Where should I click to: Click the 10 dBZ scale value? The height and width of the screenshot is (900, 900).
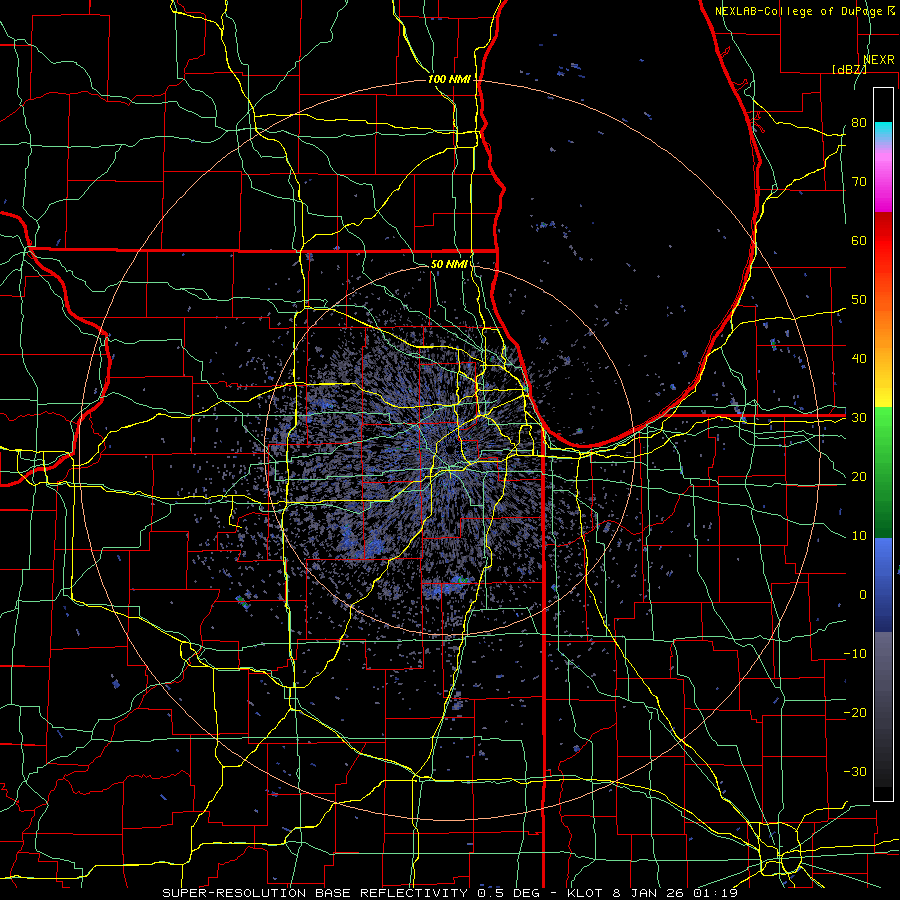[859, 536]
